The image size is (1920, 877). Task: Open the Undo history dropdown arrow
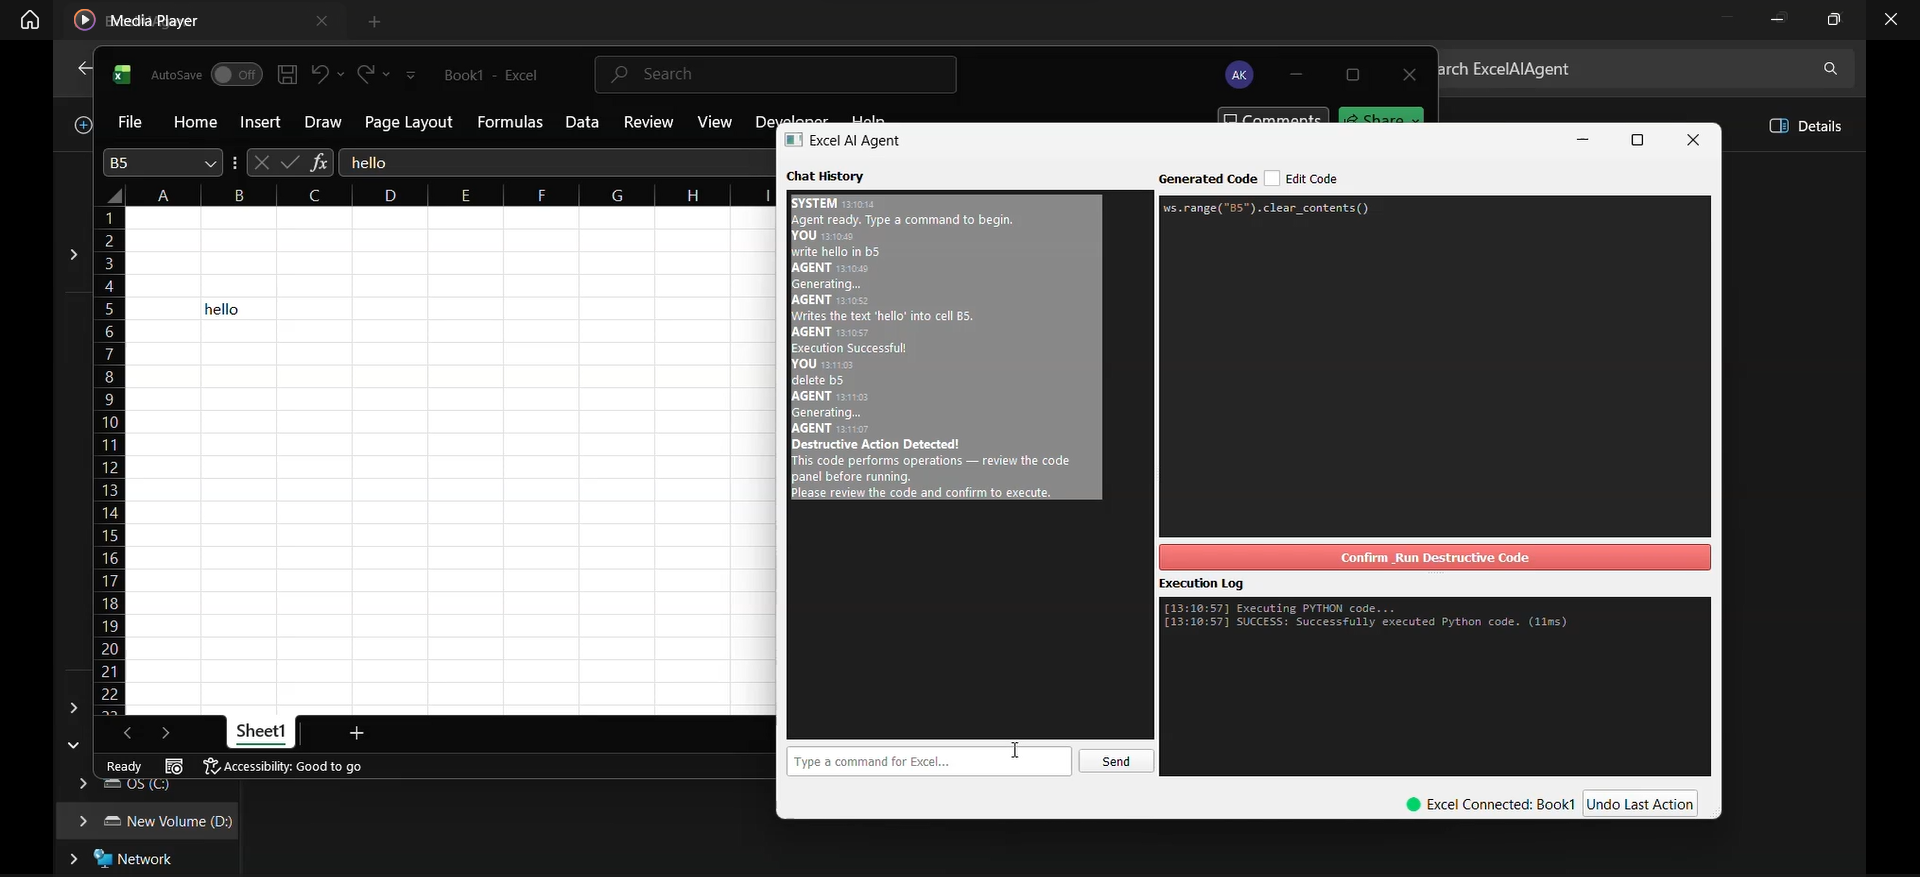(x=341, y=75)
